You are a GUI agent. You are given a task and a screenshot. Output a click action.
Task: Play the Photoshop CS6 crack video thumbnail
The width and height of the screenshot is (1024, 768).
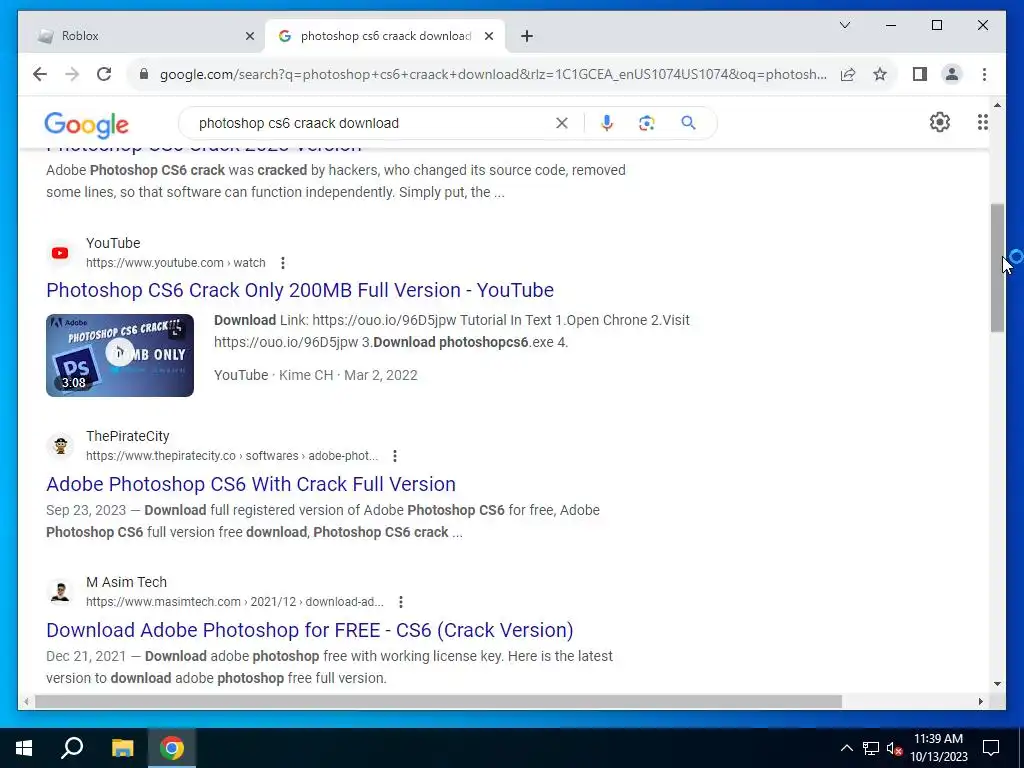pos(120,355)
